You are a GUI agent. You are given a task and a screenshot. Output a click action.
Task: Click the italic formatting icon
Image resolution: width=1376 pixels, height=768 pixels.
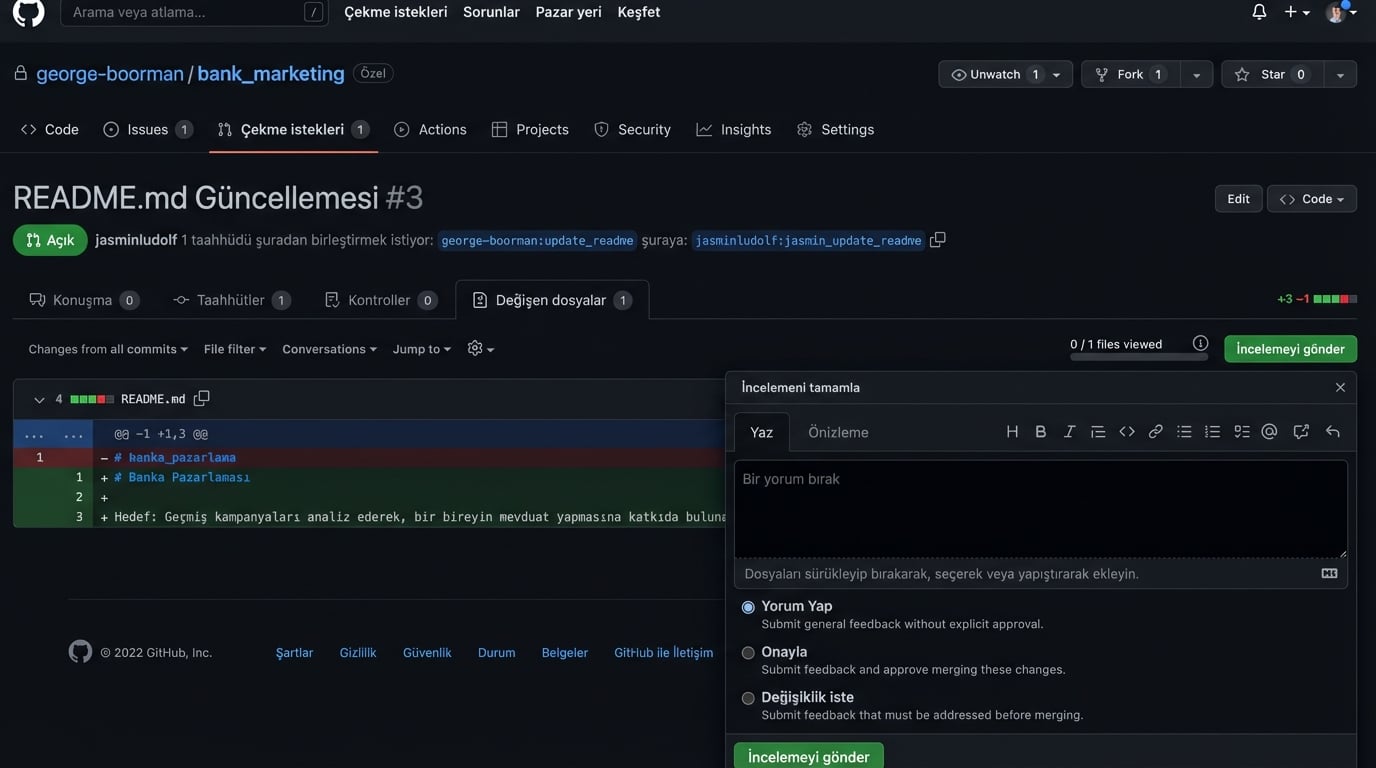click(x=1069, y=432)
